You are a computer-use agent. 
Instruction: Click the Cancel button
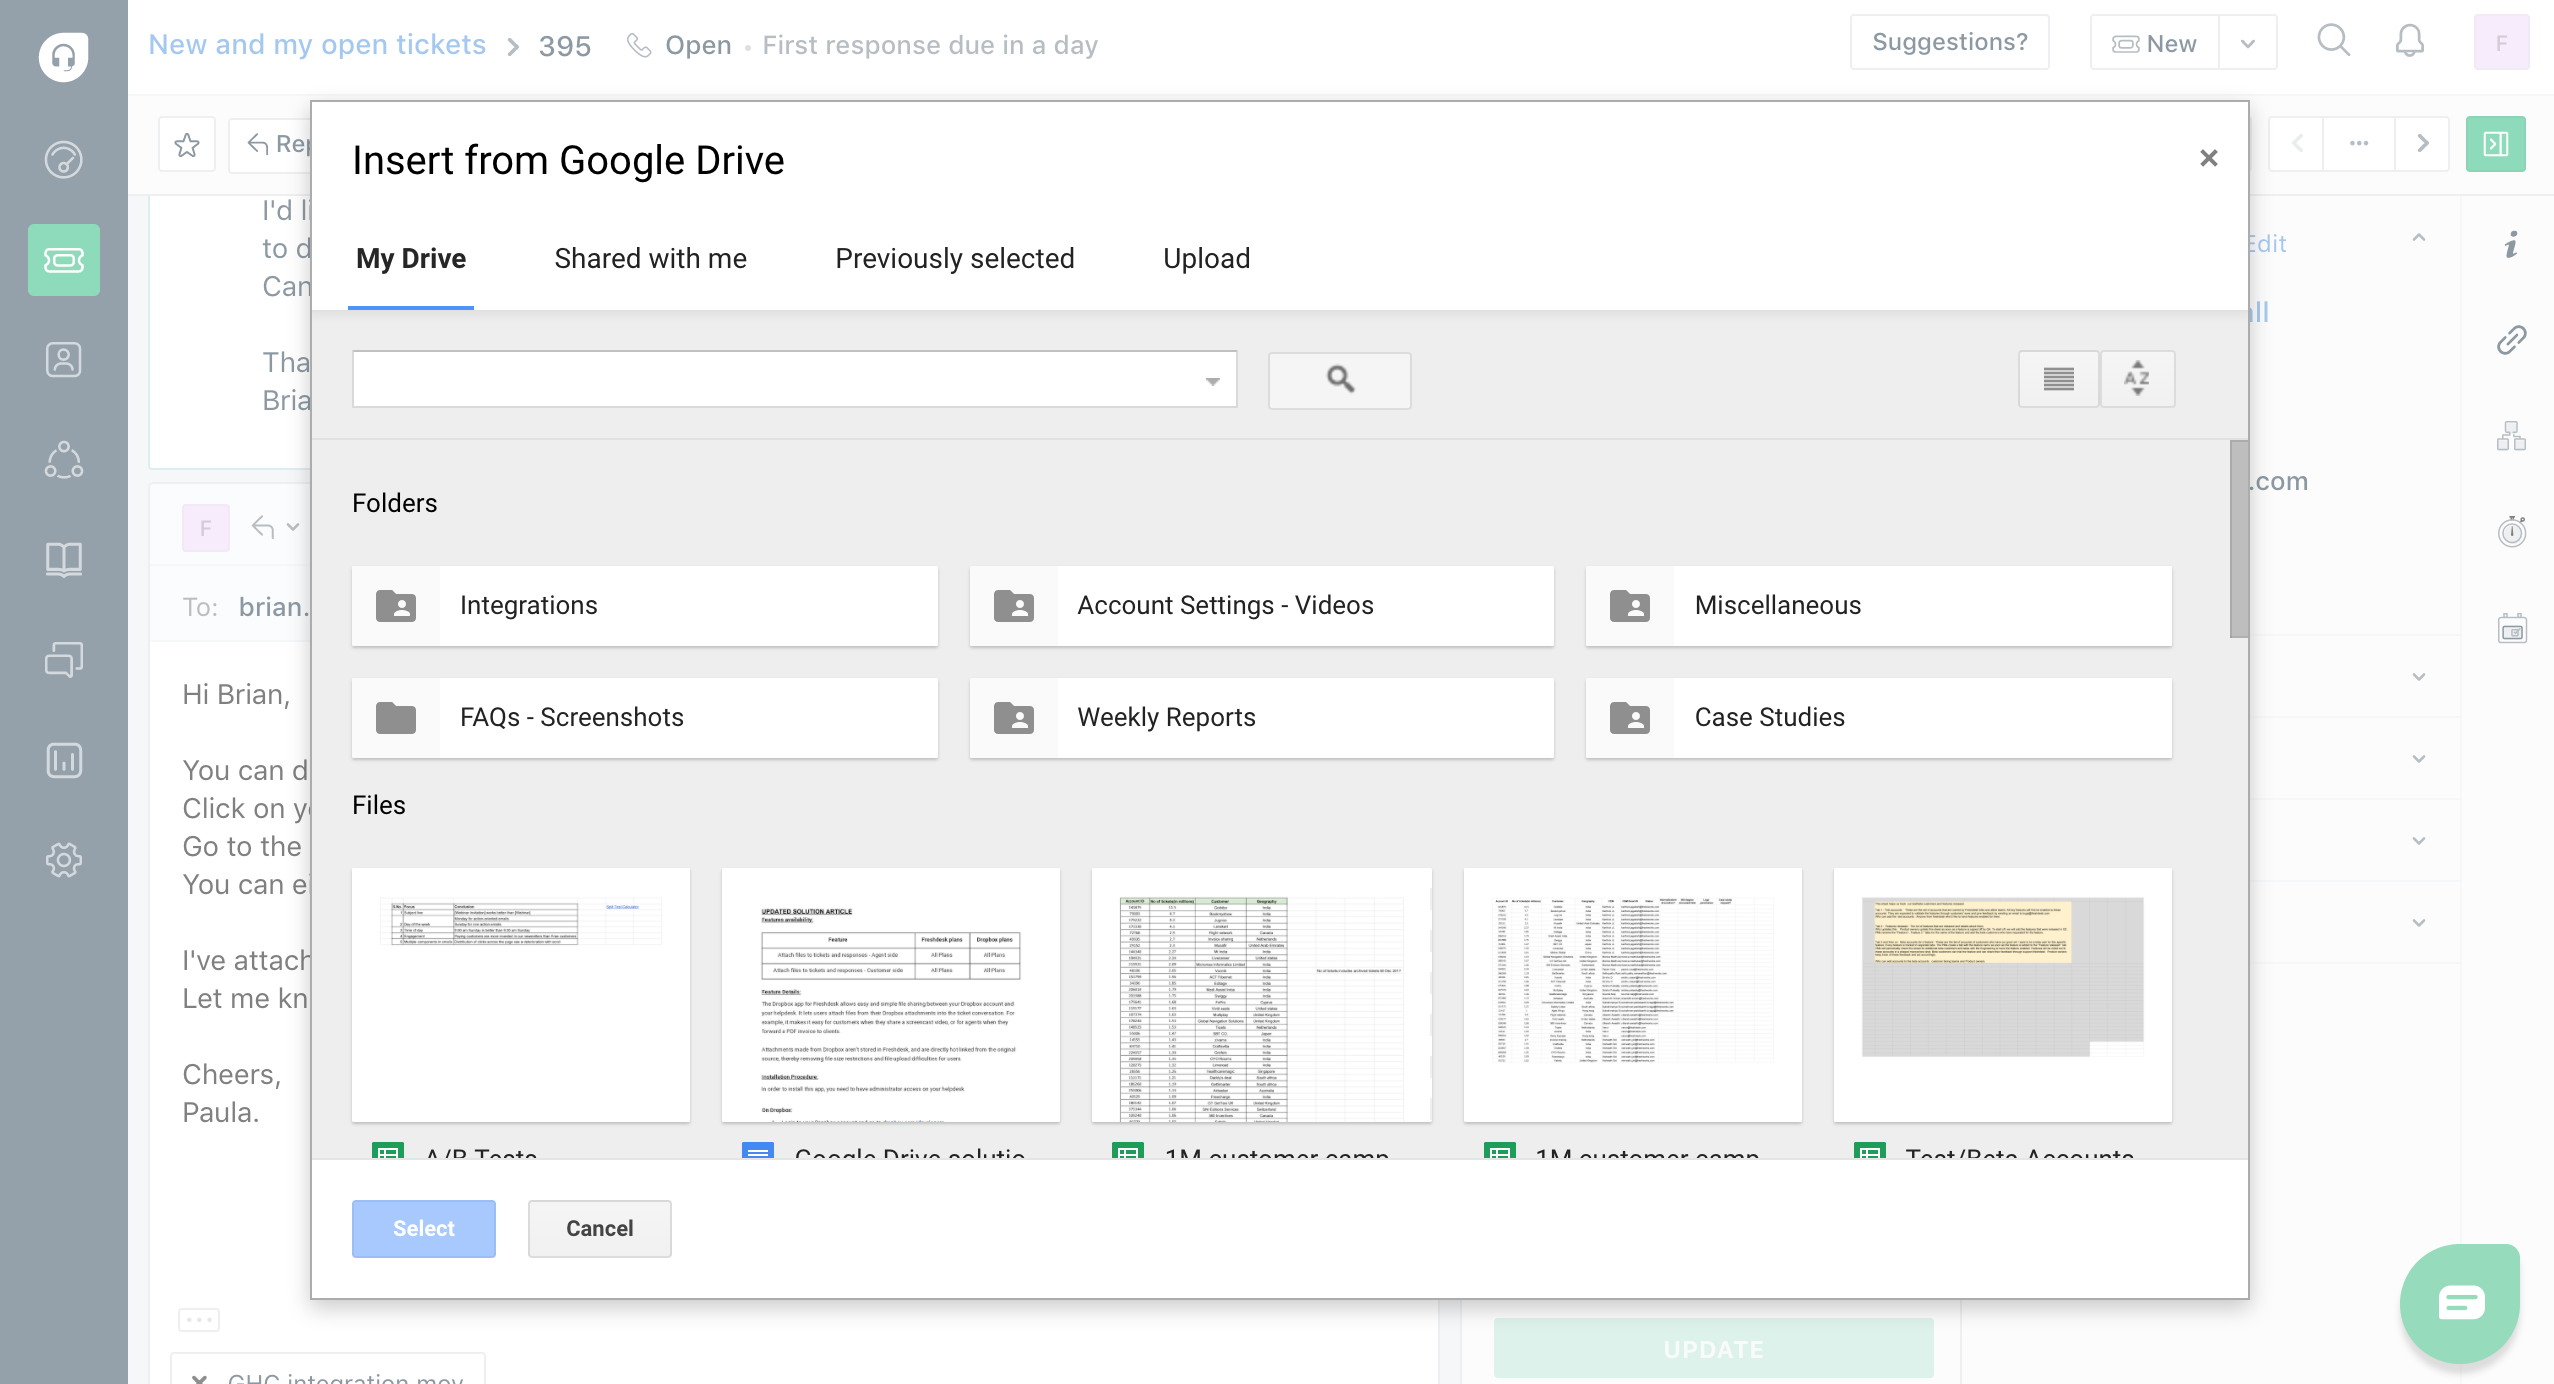tap(599, 1228)
